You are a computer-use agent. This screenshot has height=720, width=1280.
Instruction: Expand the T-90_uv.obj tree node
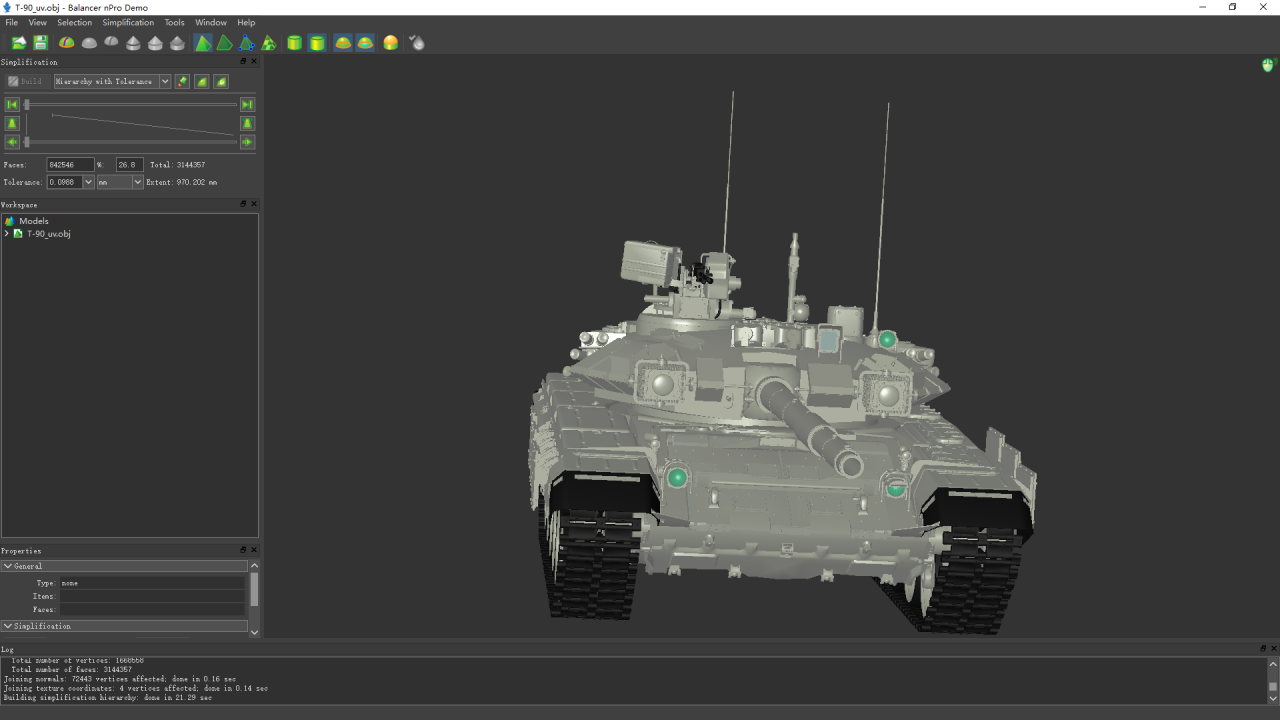click(x=7, y=234)
